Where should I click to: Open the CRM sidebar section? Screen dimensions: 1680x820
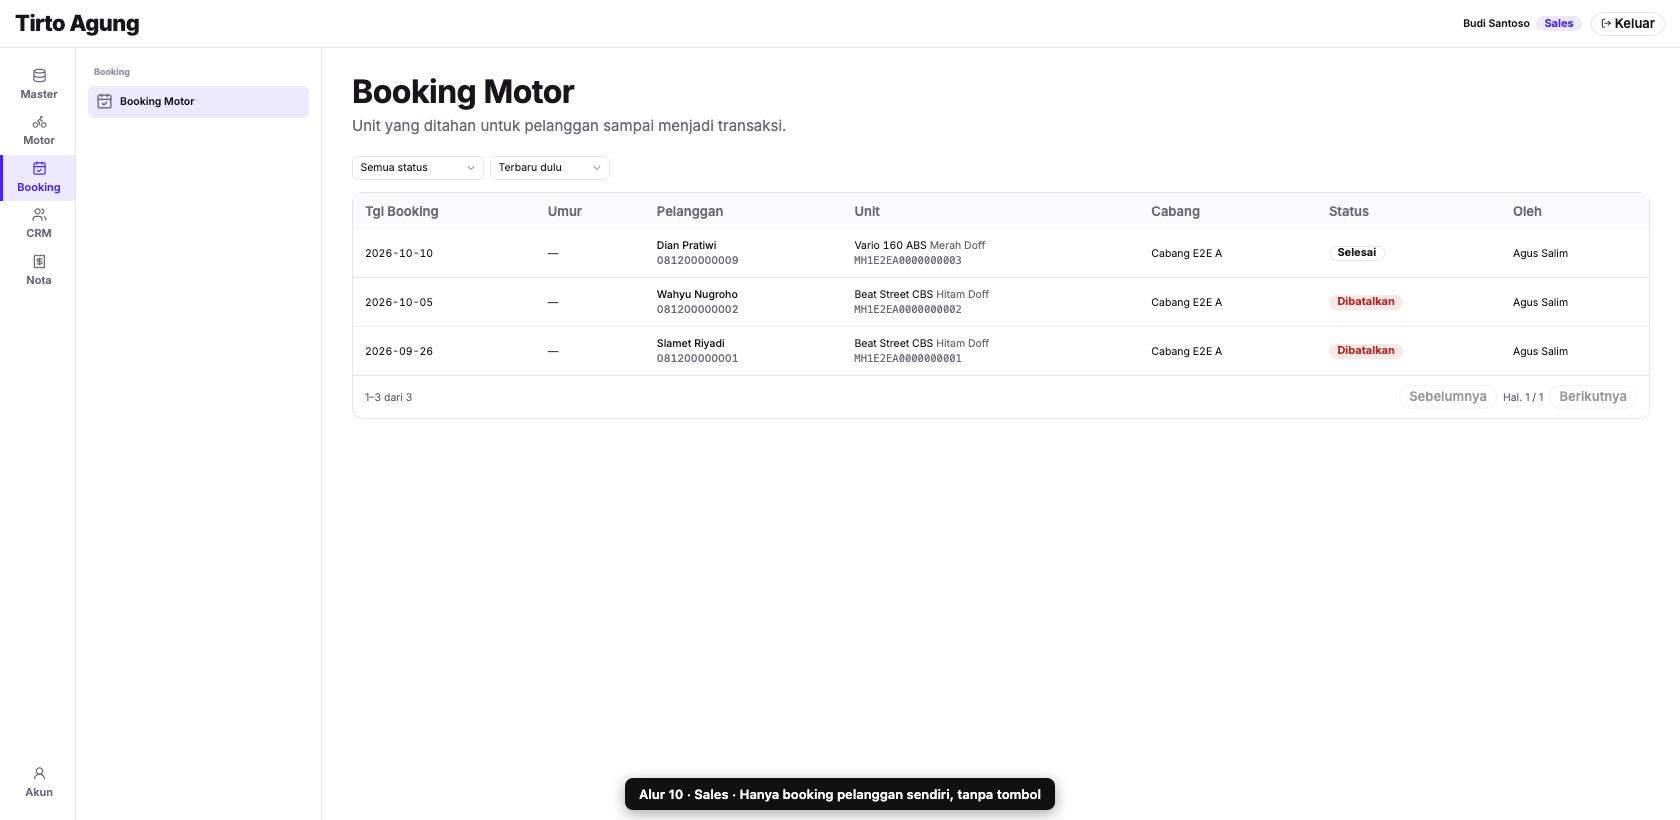pos(38,224)
